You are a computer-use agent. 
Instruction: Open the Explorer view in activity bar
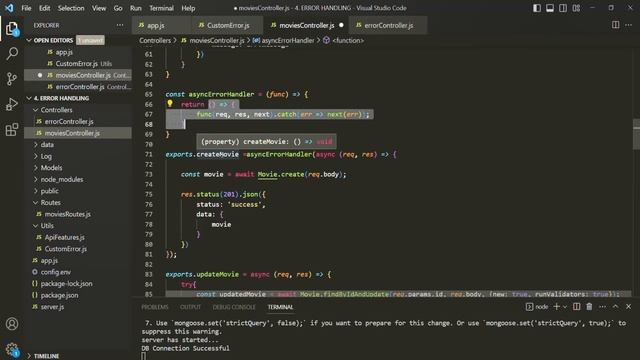click(12, 29)
